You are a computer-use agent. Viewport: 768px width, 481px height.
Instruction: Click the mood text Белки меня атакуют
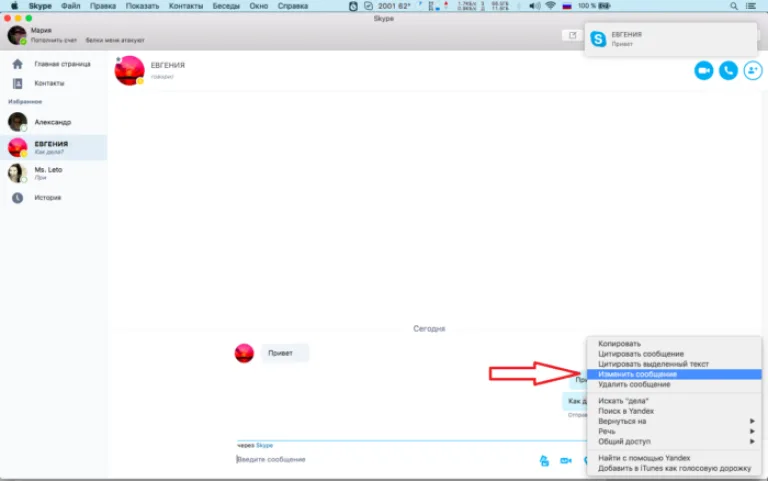point(115,40)
